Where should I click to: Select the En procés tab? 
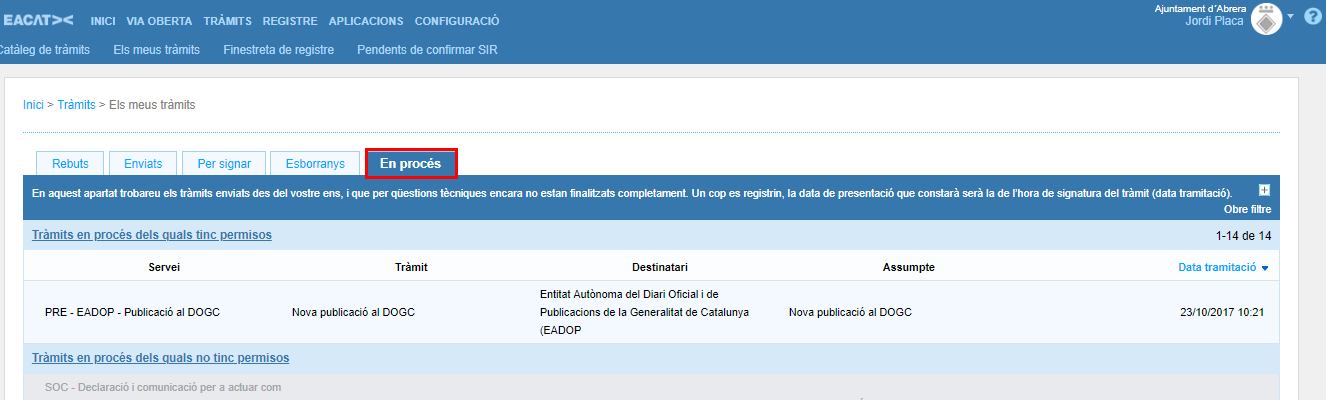click(411, 164)
